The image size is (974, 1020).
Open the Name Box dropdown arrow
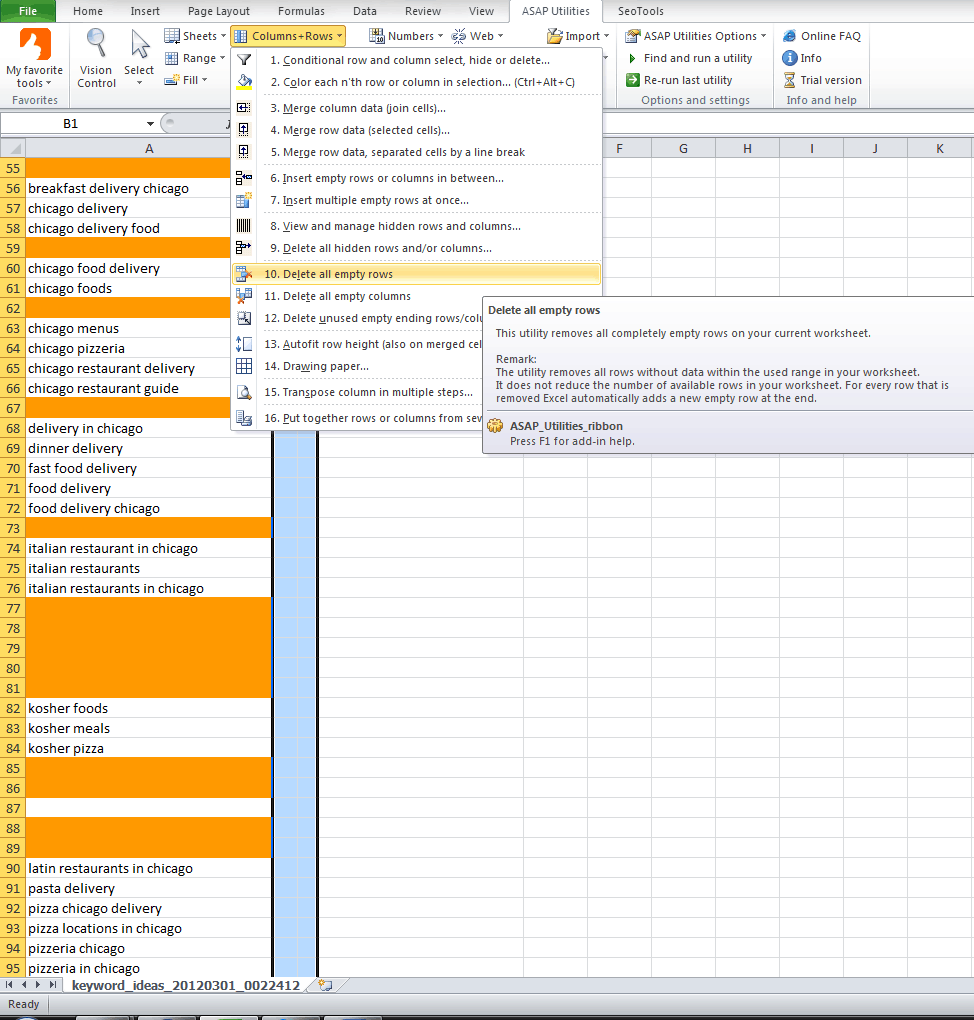(x=150, y=124)
